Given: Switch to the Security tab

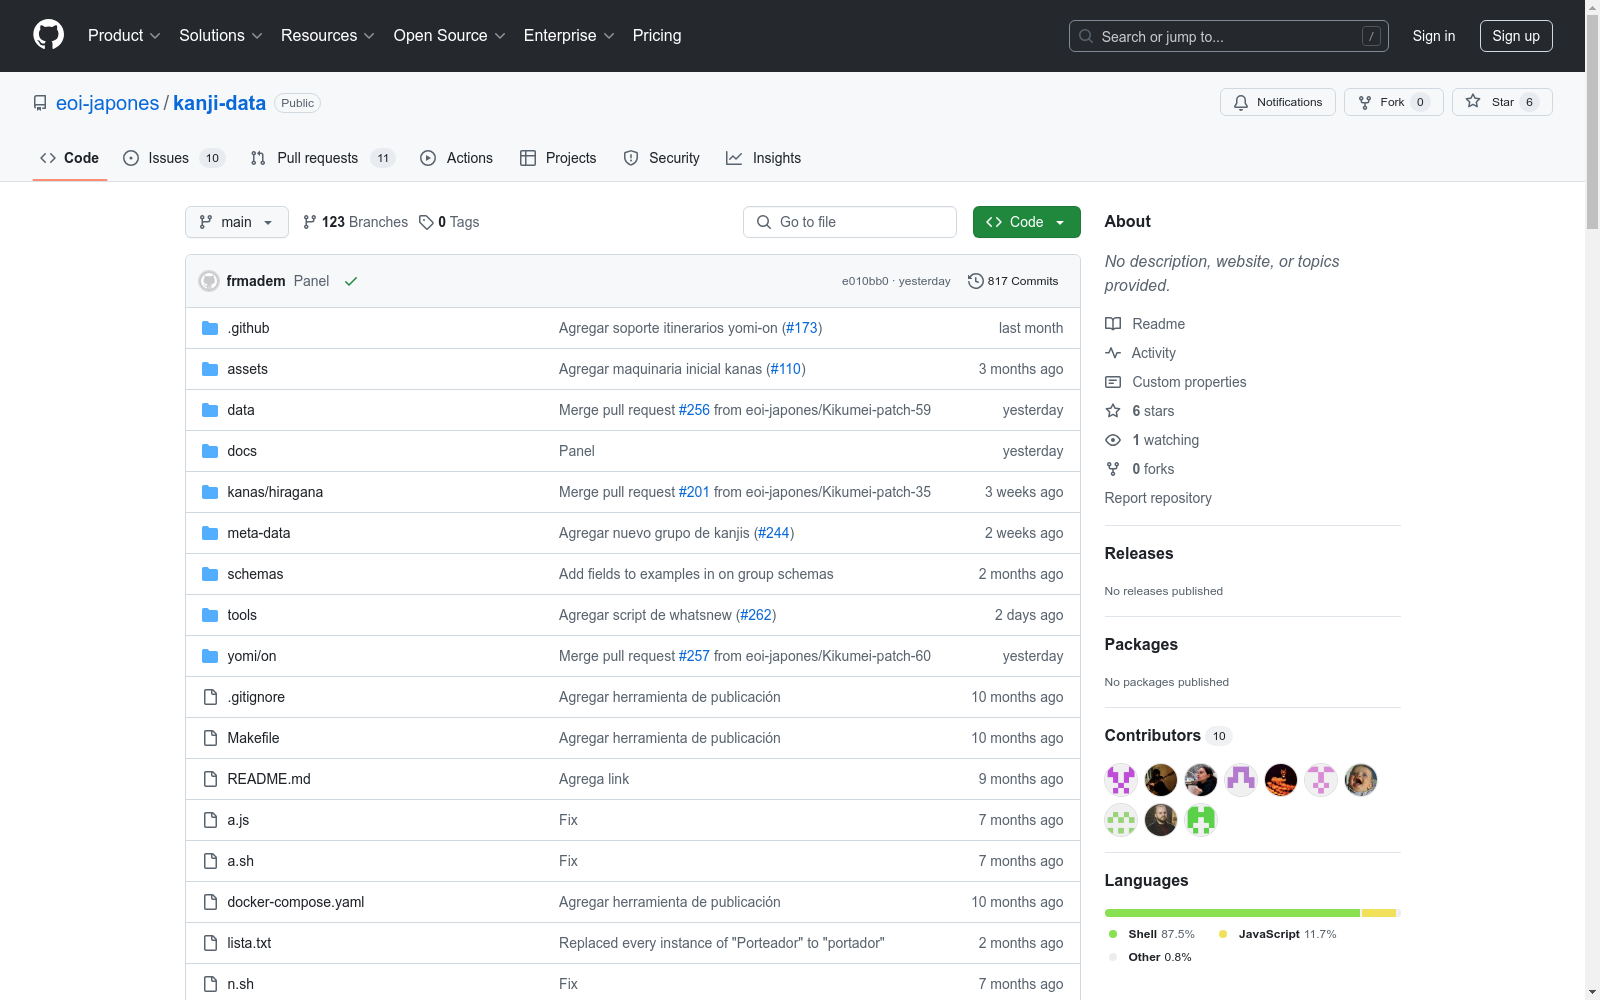Looking at the screenshot, I should (662, 158).
